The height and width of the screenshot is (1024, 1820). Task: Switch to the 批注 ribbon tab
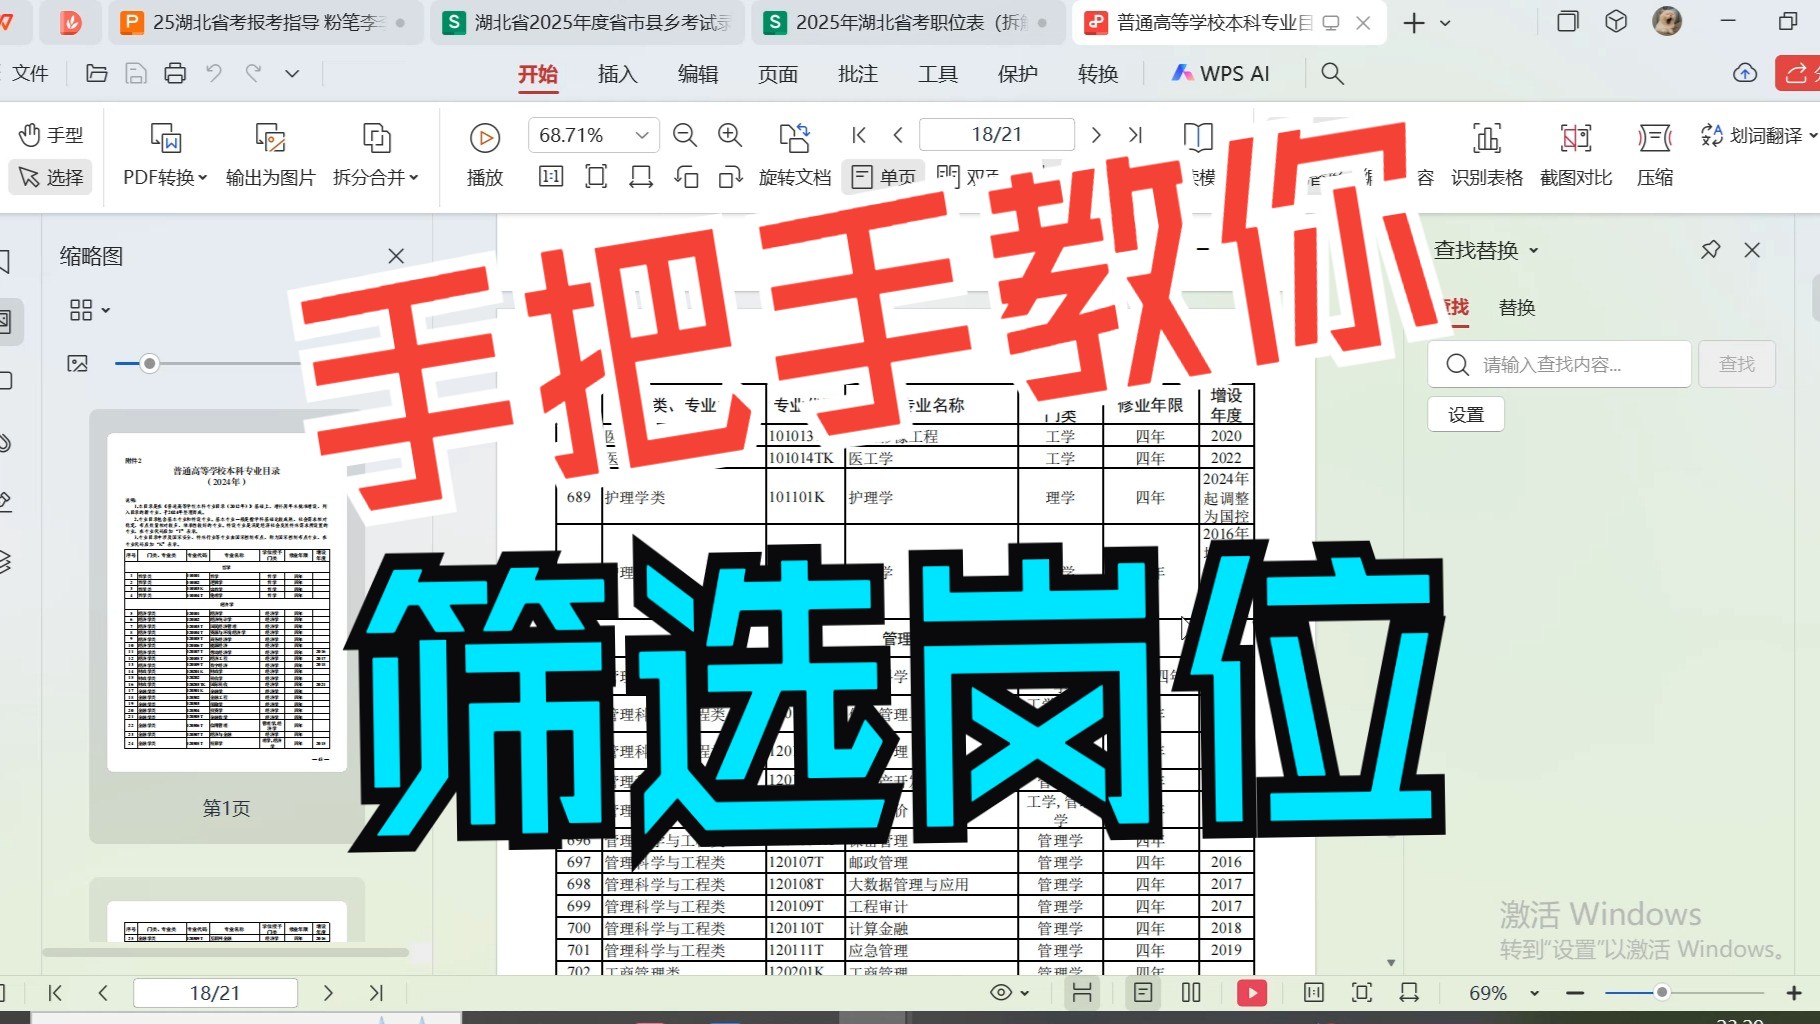coord(858,74)
